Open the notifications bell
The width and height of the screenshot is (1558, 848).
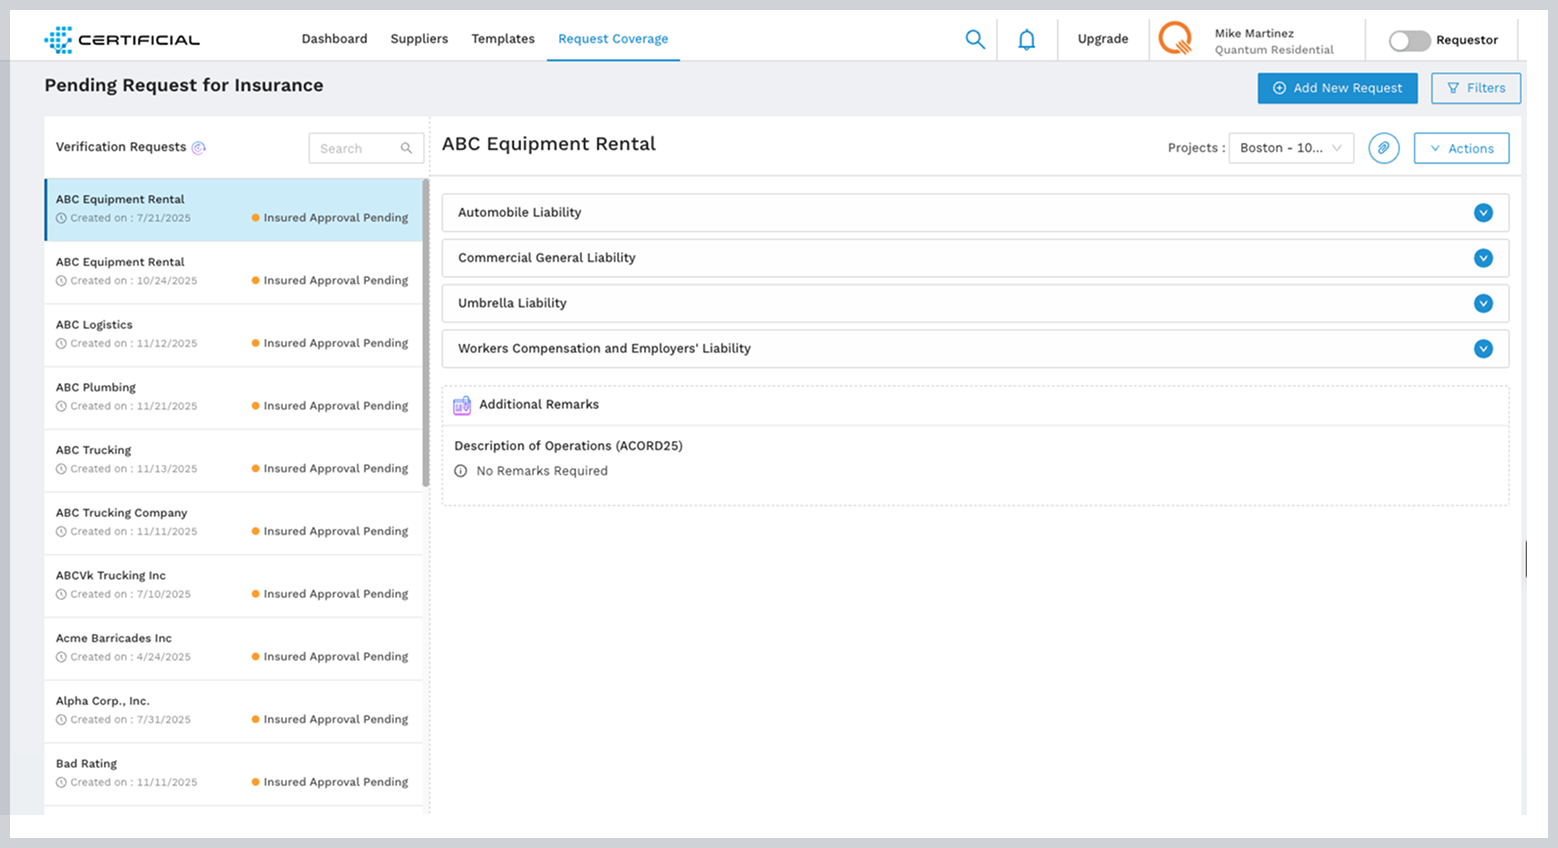tap(1027, 40)
